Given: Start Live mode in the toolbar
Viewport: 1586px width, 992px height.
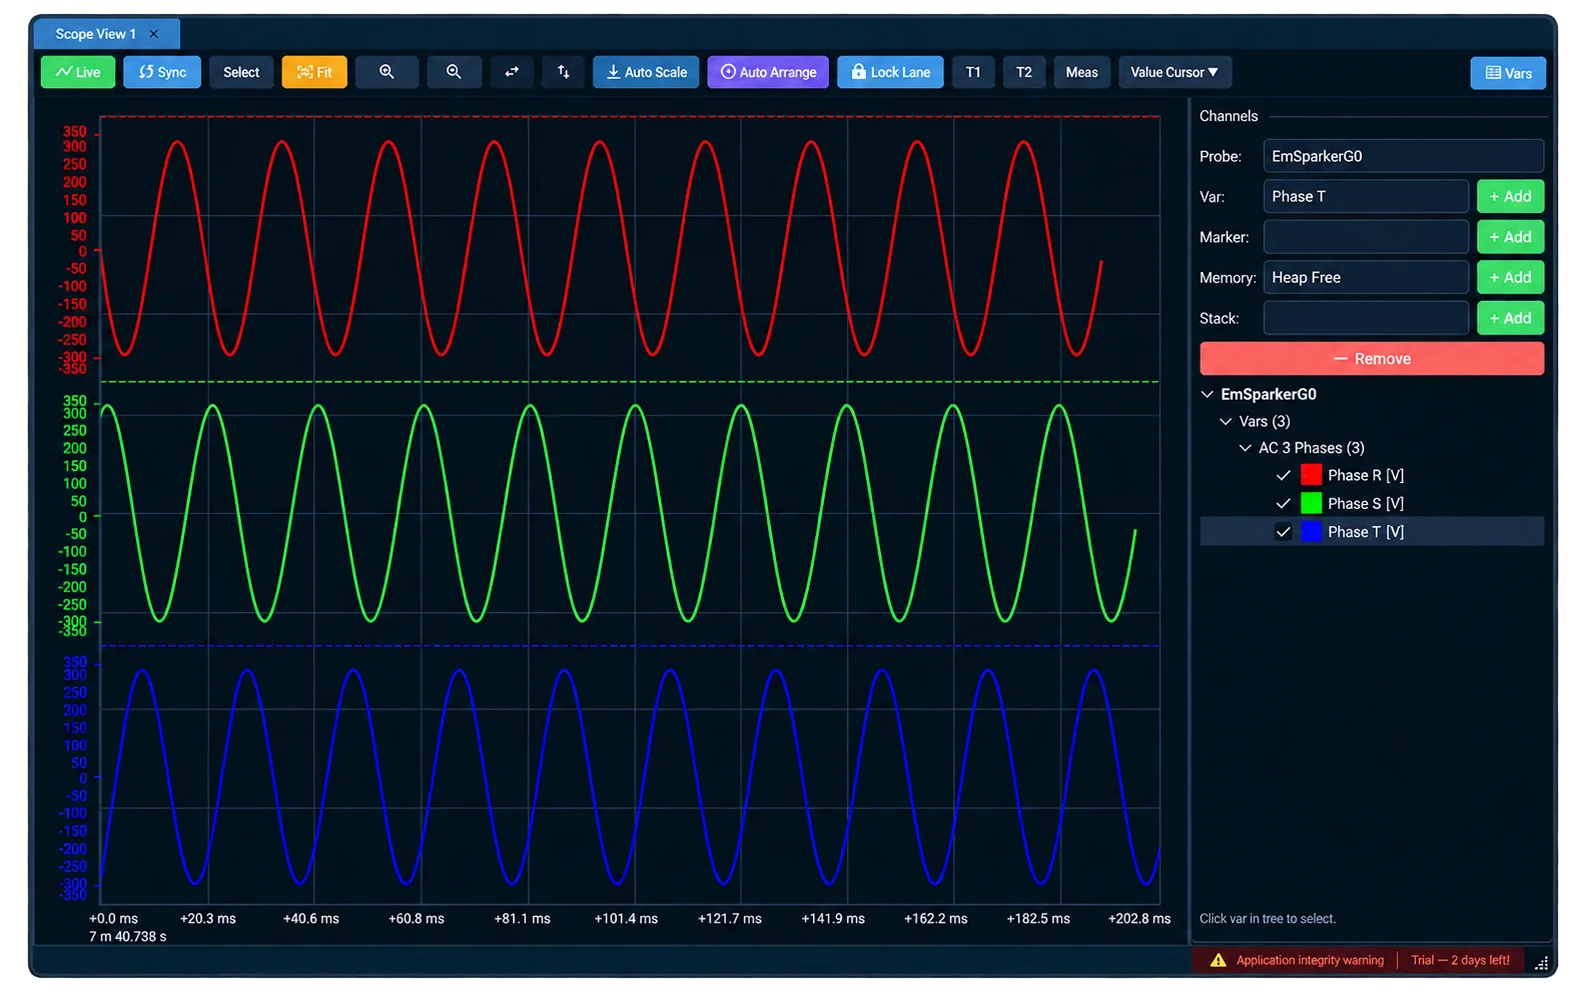Looking at the screenshot, I should [78, 72].
